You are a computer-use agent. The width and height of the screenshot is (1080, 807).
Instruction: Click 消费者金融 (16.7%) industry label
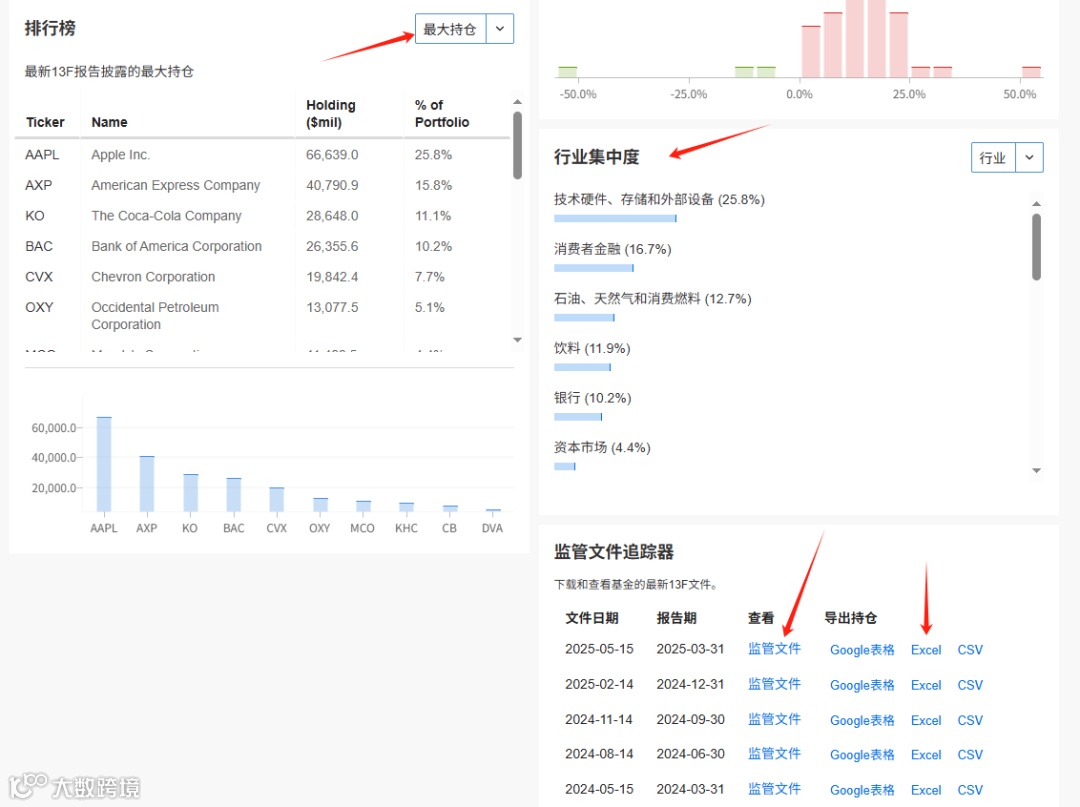click(612, 249)
